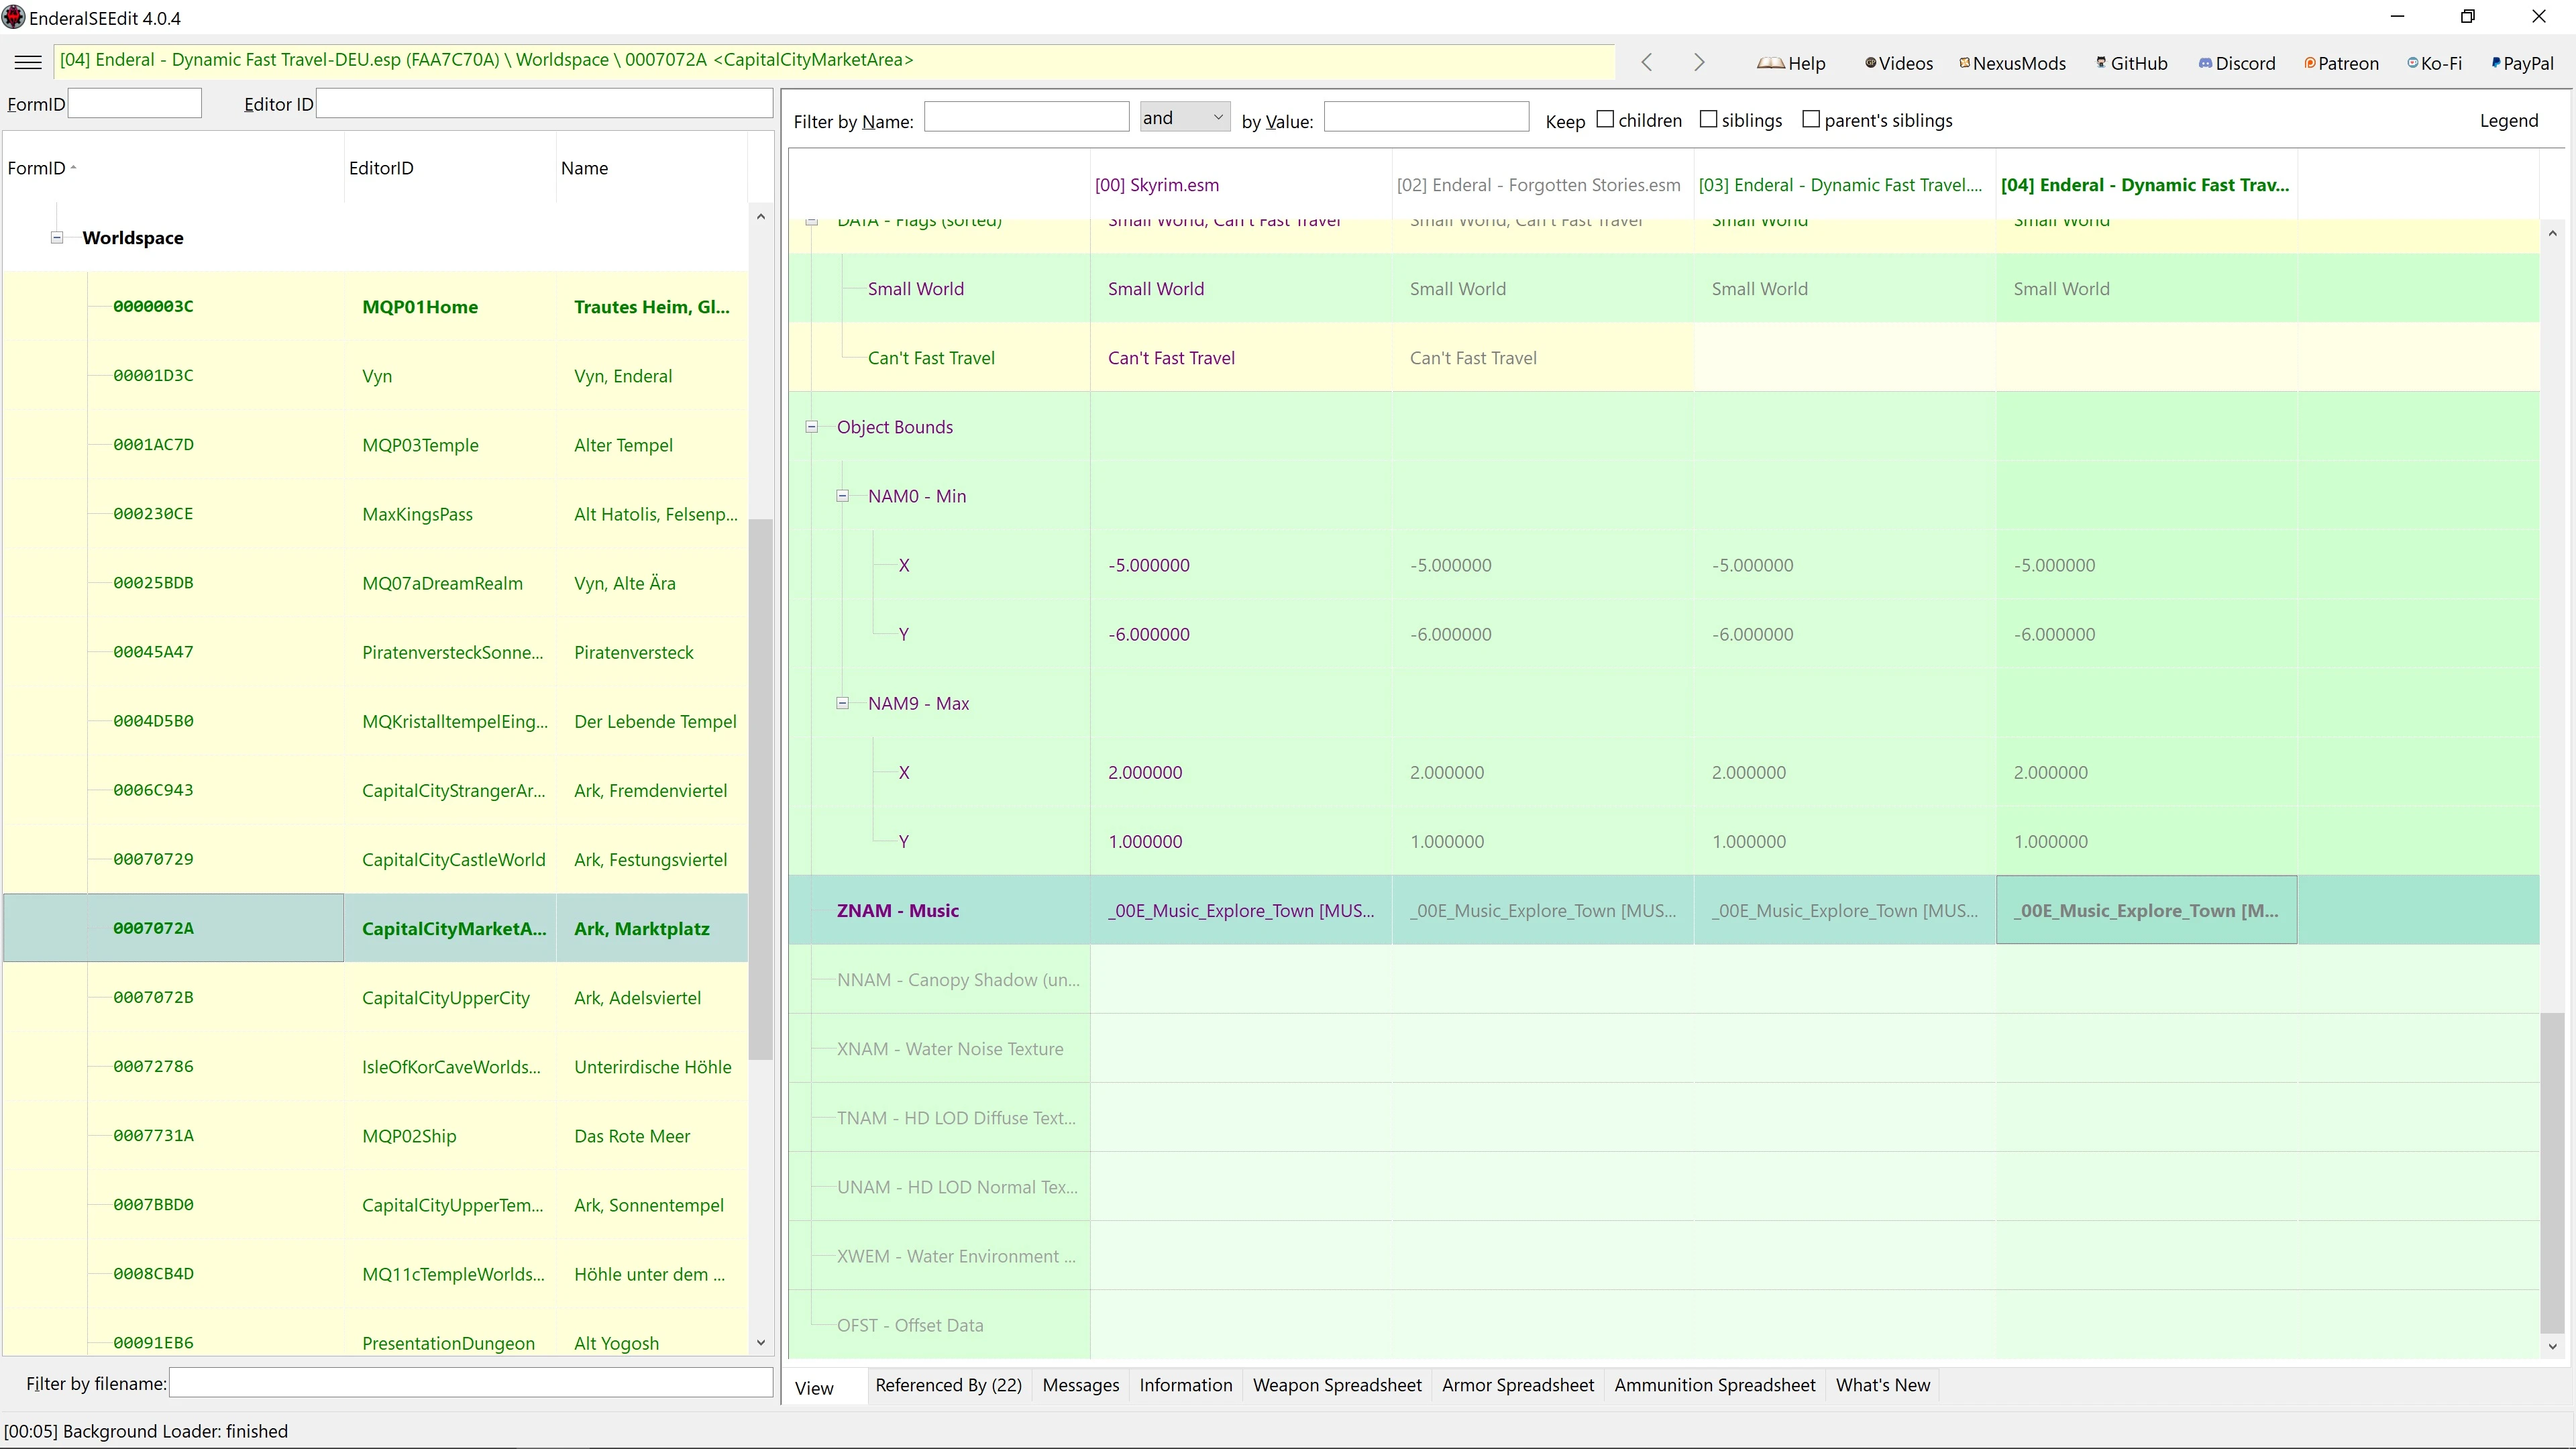
Task: Open the Patreon toolbar button
Action: pos(2340,63)
